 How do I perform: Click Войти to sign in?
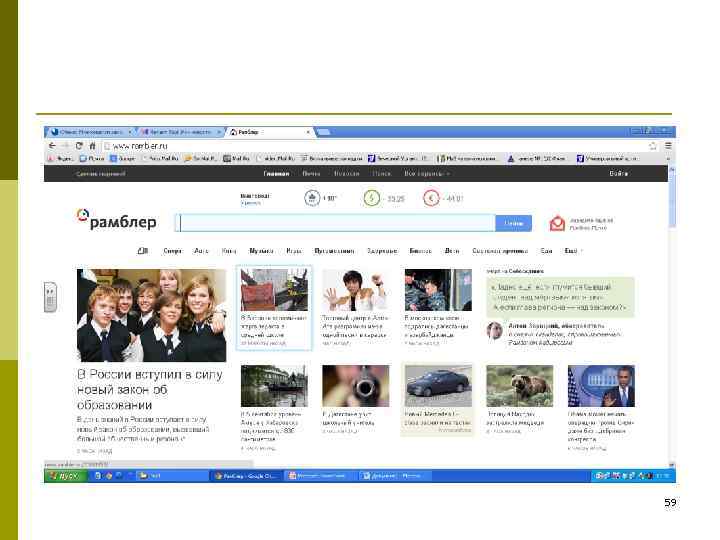point(619,174)
